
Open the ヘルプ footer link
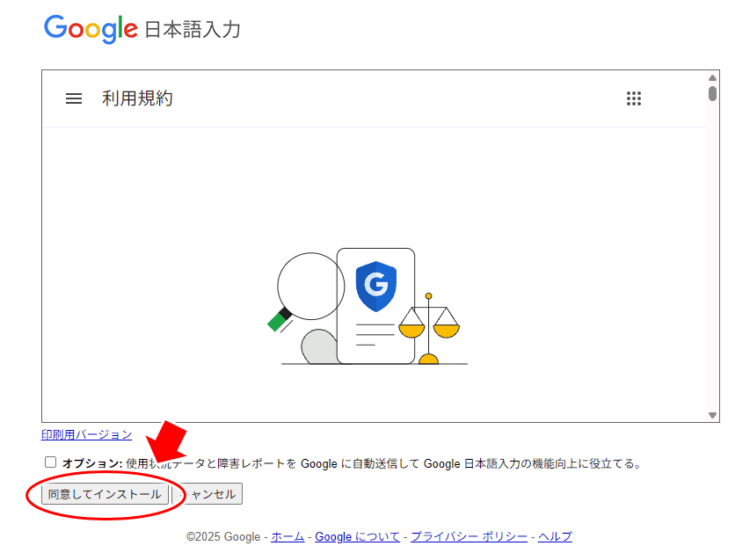555,537
